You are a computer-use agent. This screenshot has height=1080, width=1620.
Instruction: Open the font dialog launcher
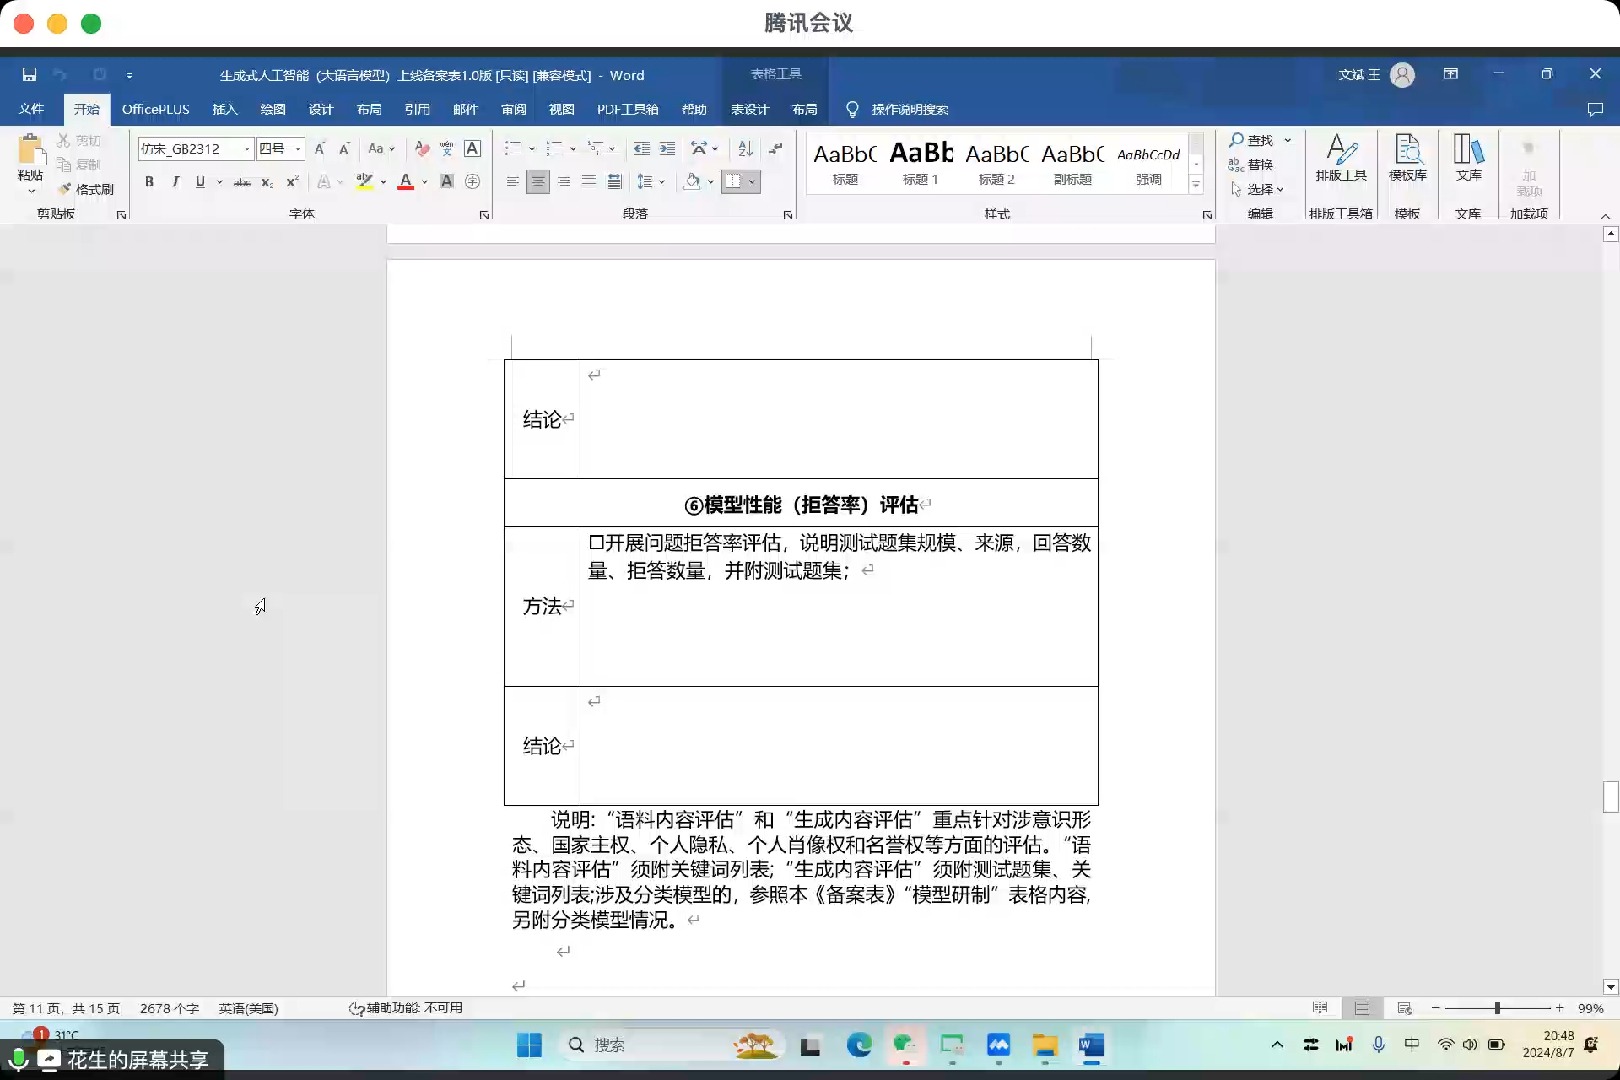(485, 214)
